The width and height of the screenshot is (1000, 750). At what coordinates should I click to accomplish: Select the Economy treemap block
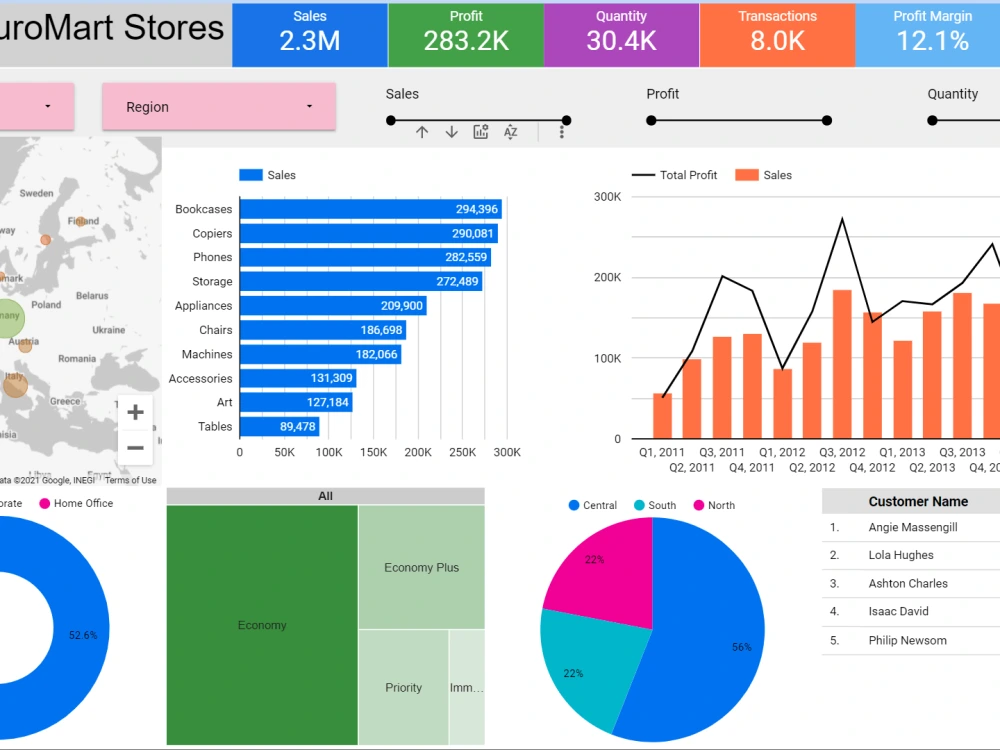(262, 625)
